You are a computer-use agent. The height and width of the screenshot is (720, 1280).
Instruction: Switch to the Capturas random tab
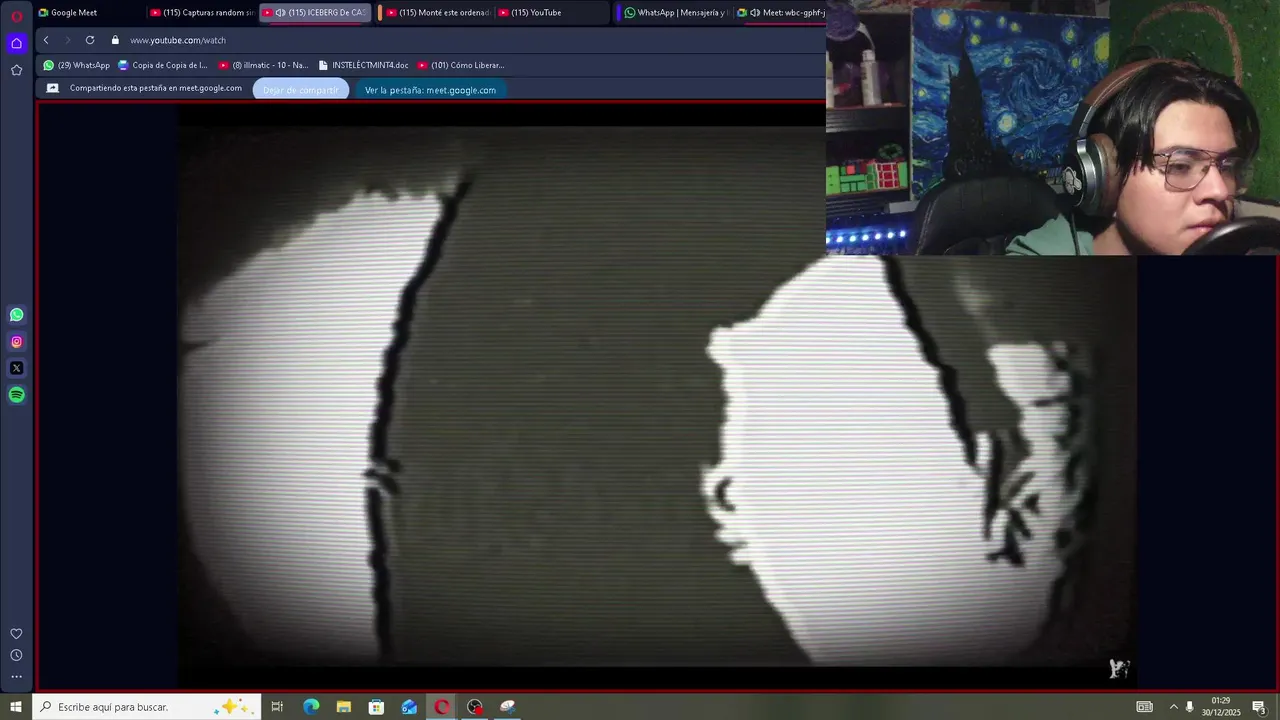point(201,13)
